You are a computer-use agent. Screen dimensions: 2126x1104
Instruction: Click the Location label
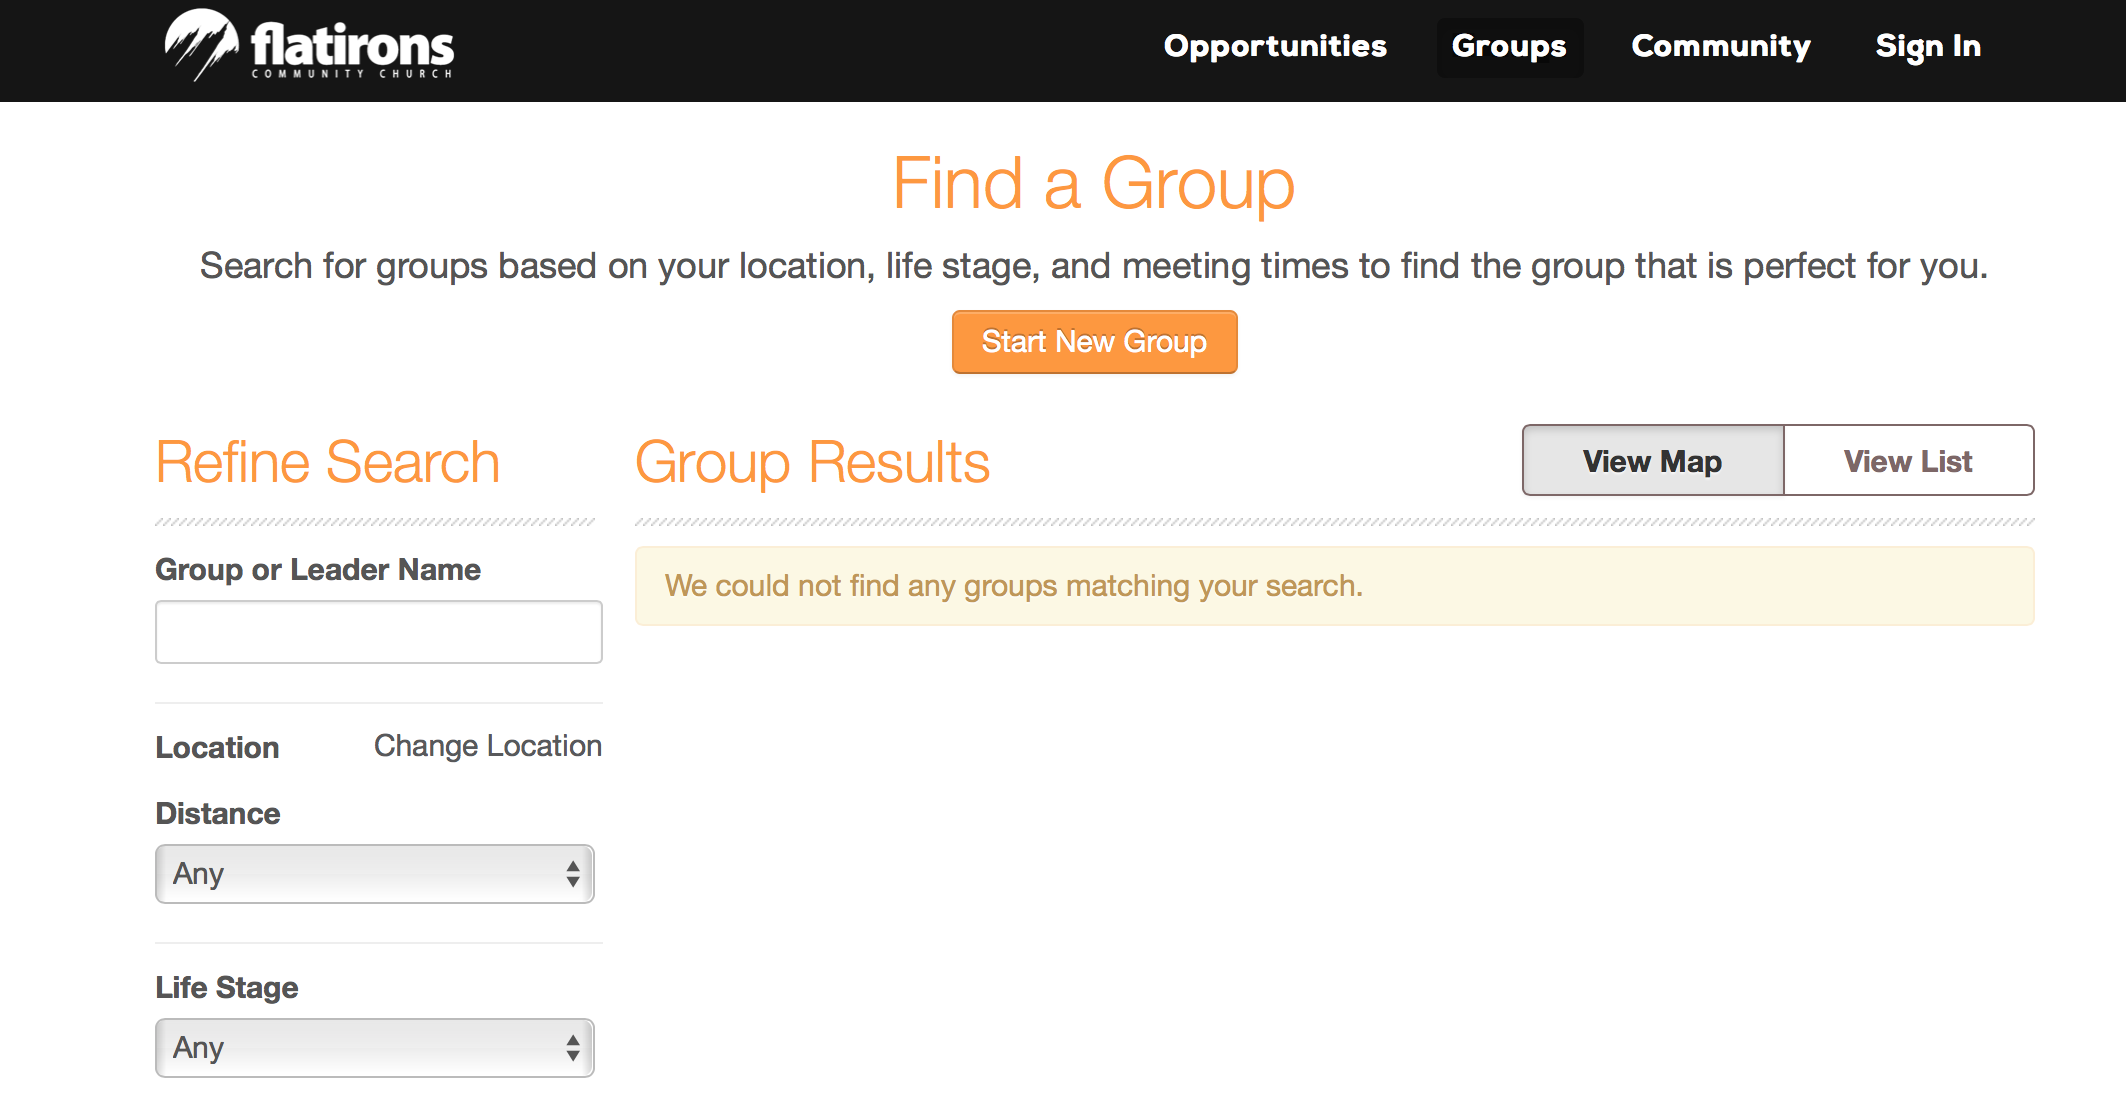click(x=217, y=748)
